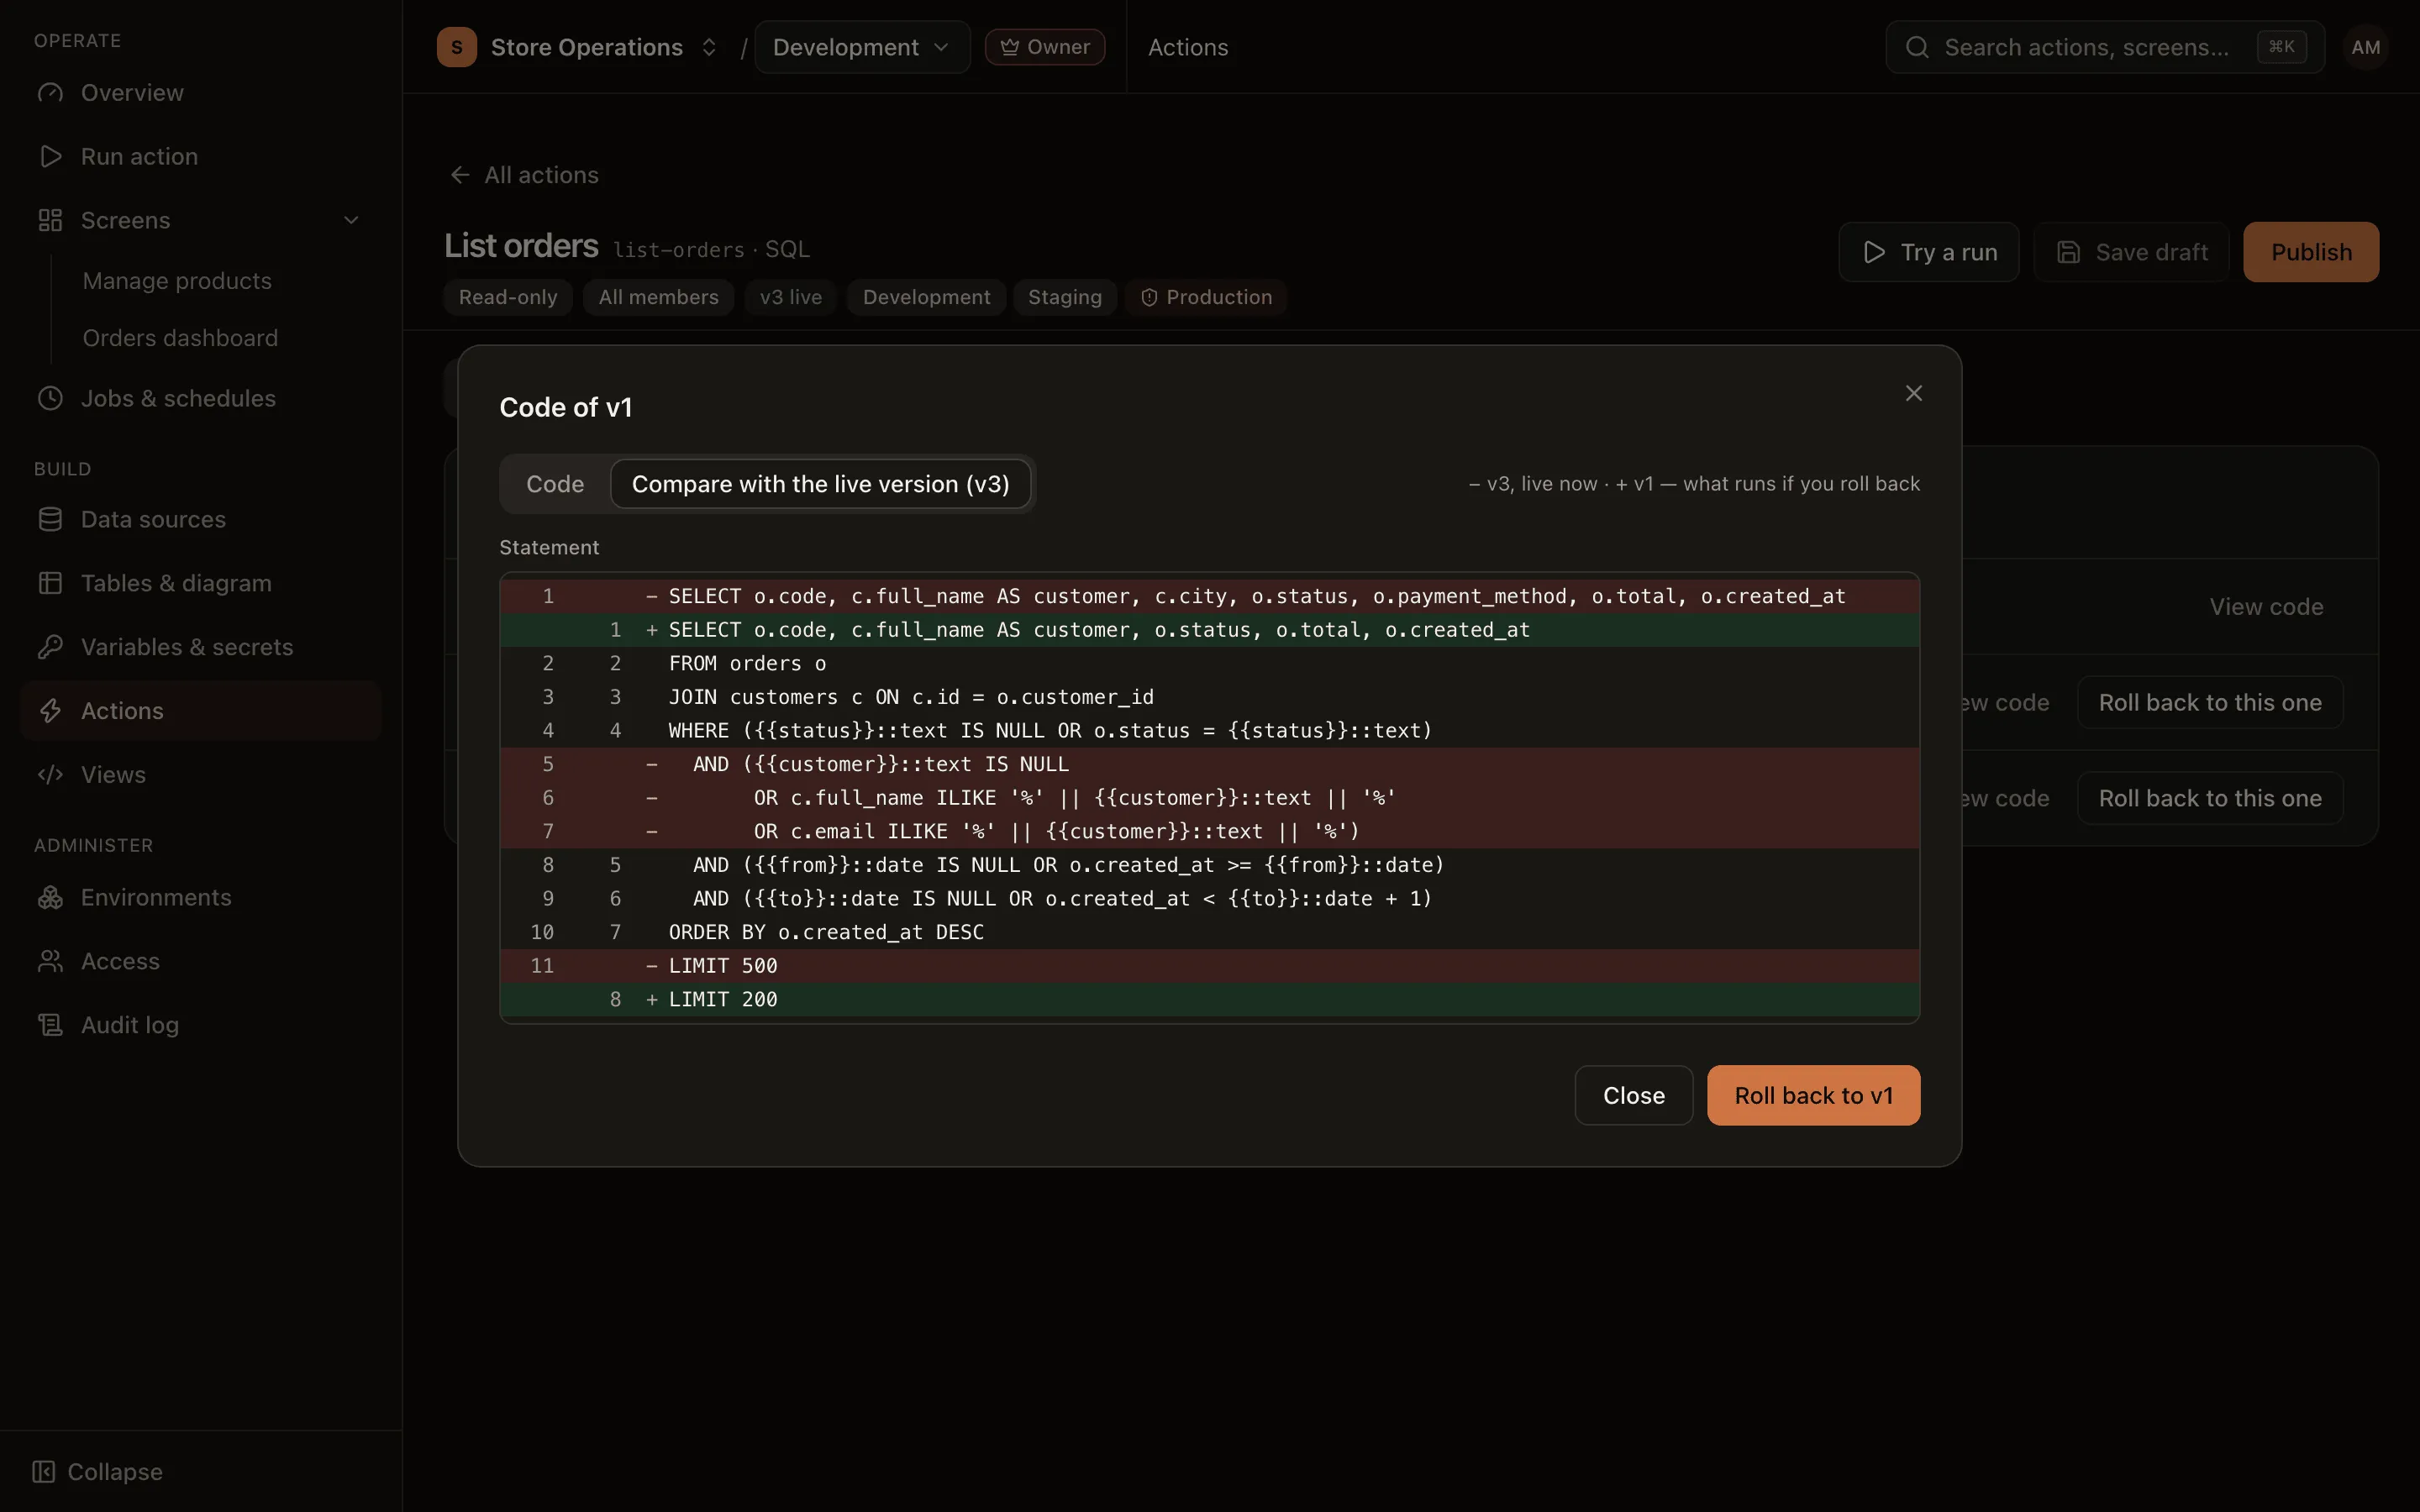
Task: Click the Access people icon
Action: coord(50,961)
